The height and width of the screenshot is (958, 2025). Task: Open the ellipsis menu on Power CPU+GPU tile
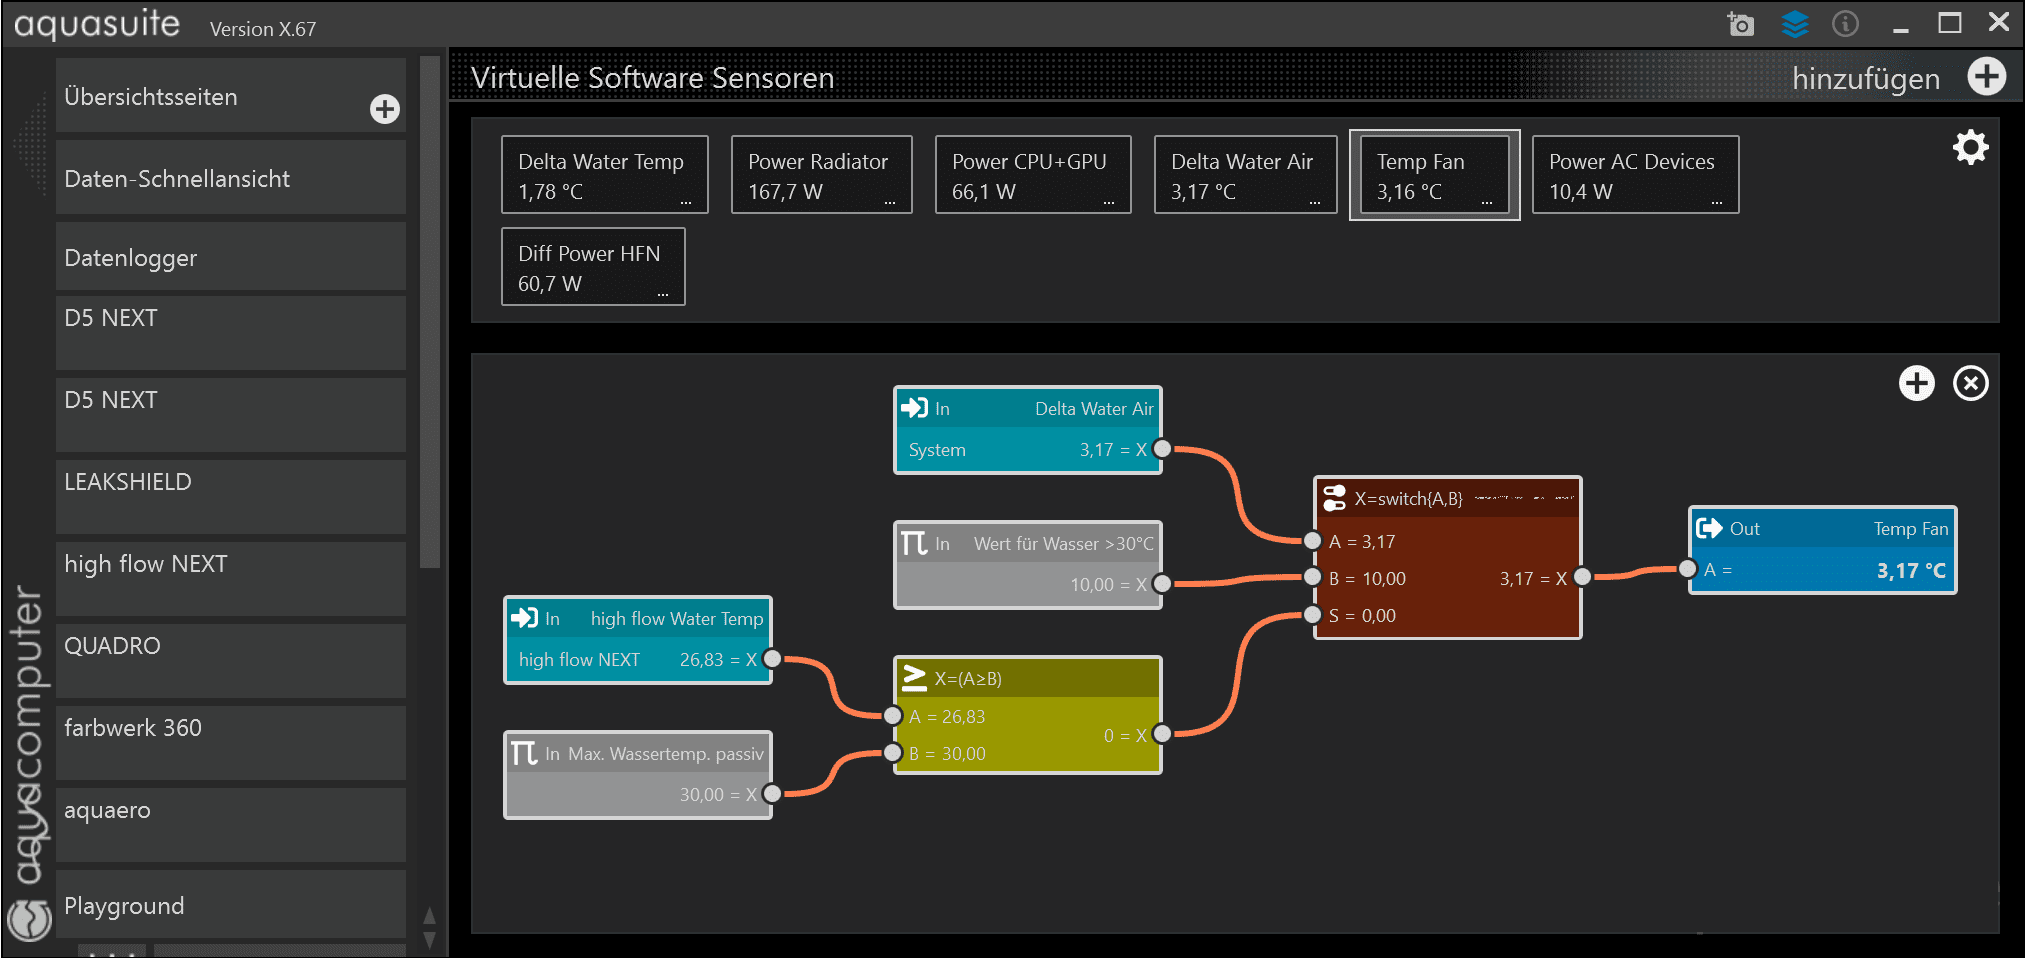pyautogui.click(x=1109, y=202)
